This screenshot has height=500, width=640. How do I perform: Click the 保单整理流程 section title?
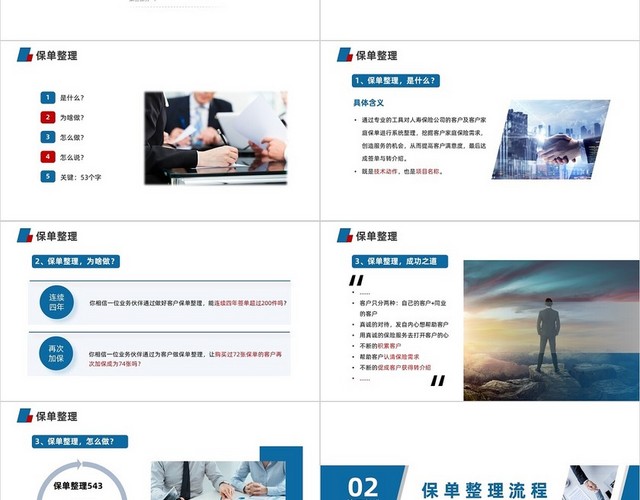(484, 490)
